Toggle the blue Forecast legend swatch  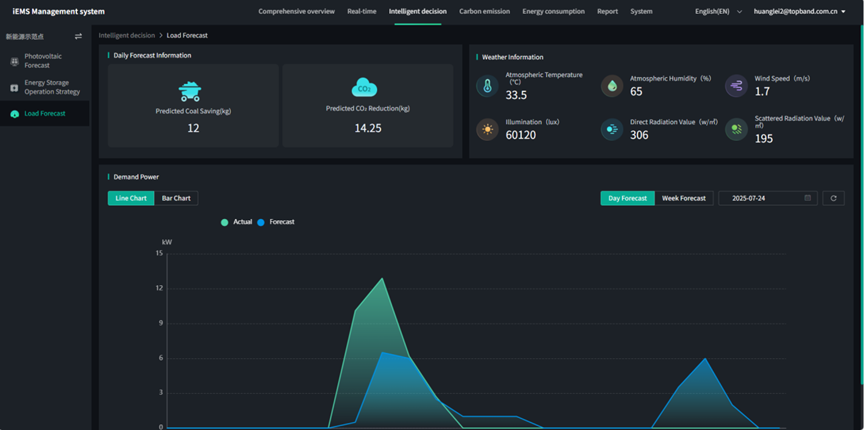pos(262,222)
